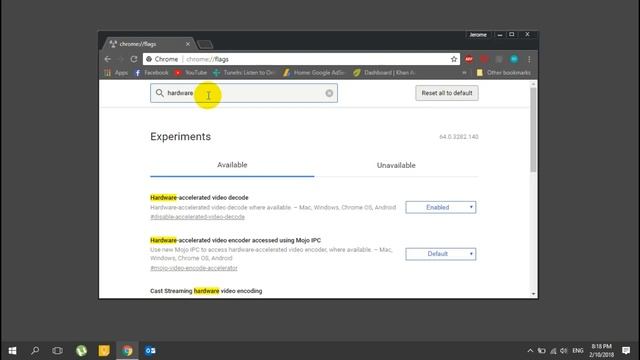Viewport: 640px width, 360px height.
Task: Switch to the Available tab
Action: point(232,165)
